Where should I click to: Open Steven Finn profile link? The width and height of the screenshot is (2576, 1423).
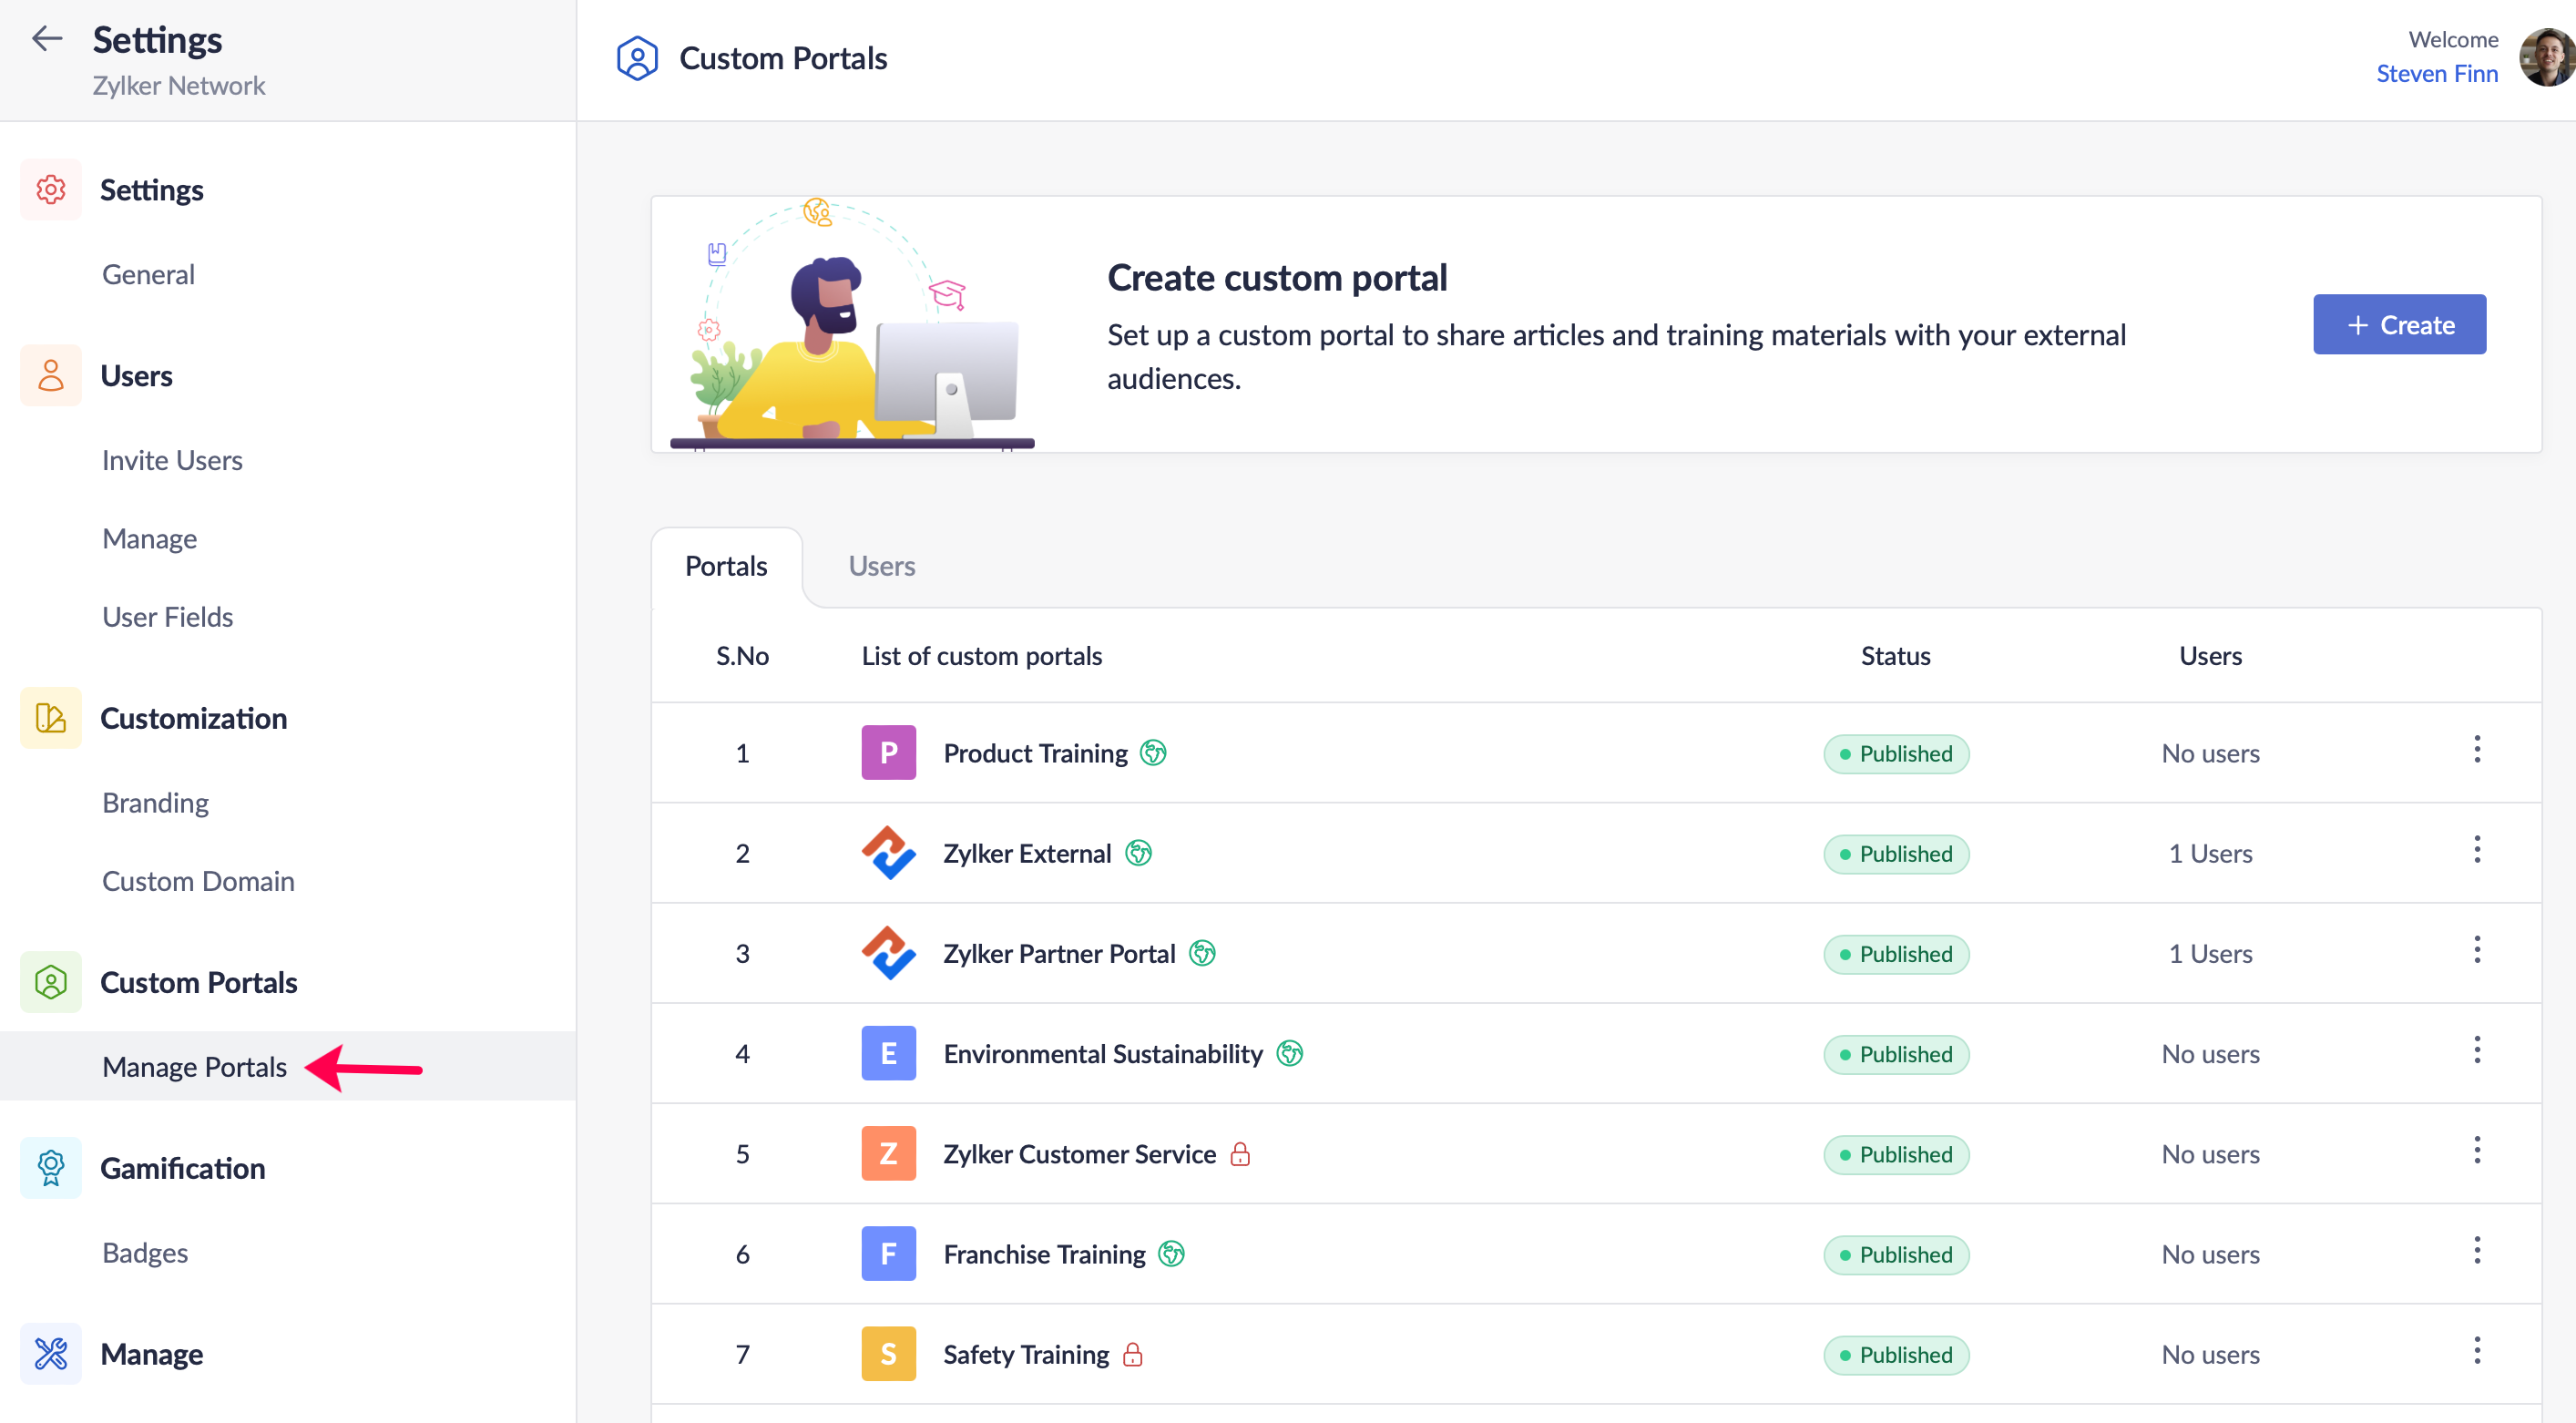pyautogui.click(x=2436, y=73)
